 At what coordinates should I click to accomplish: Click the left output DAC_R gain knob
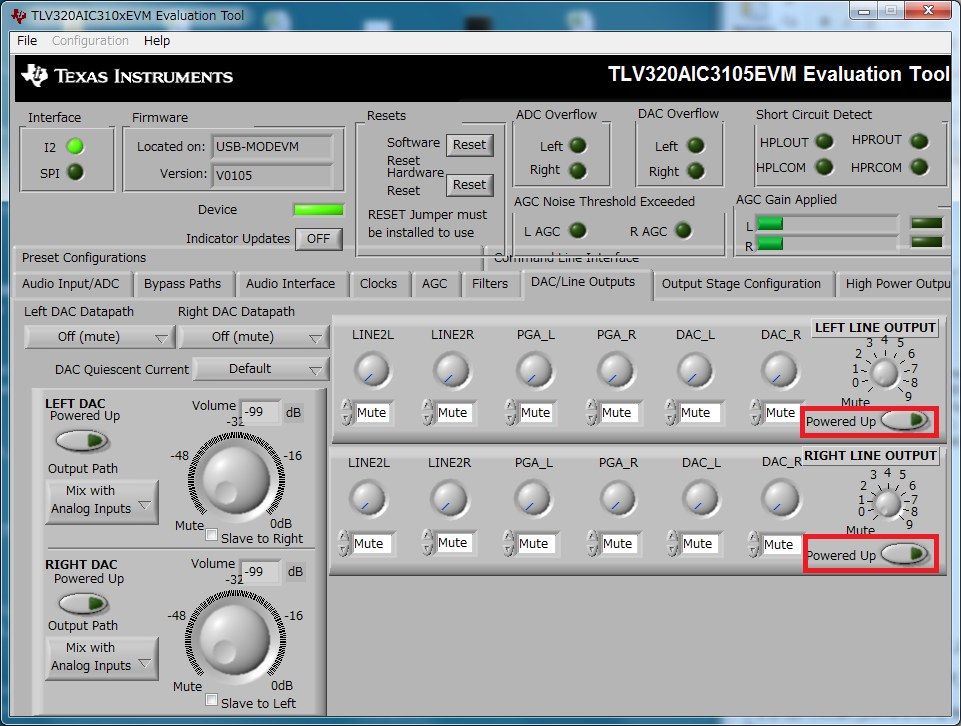point(779,369)
